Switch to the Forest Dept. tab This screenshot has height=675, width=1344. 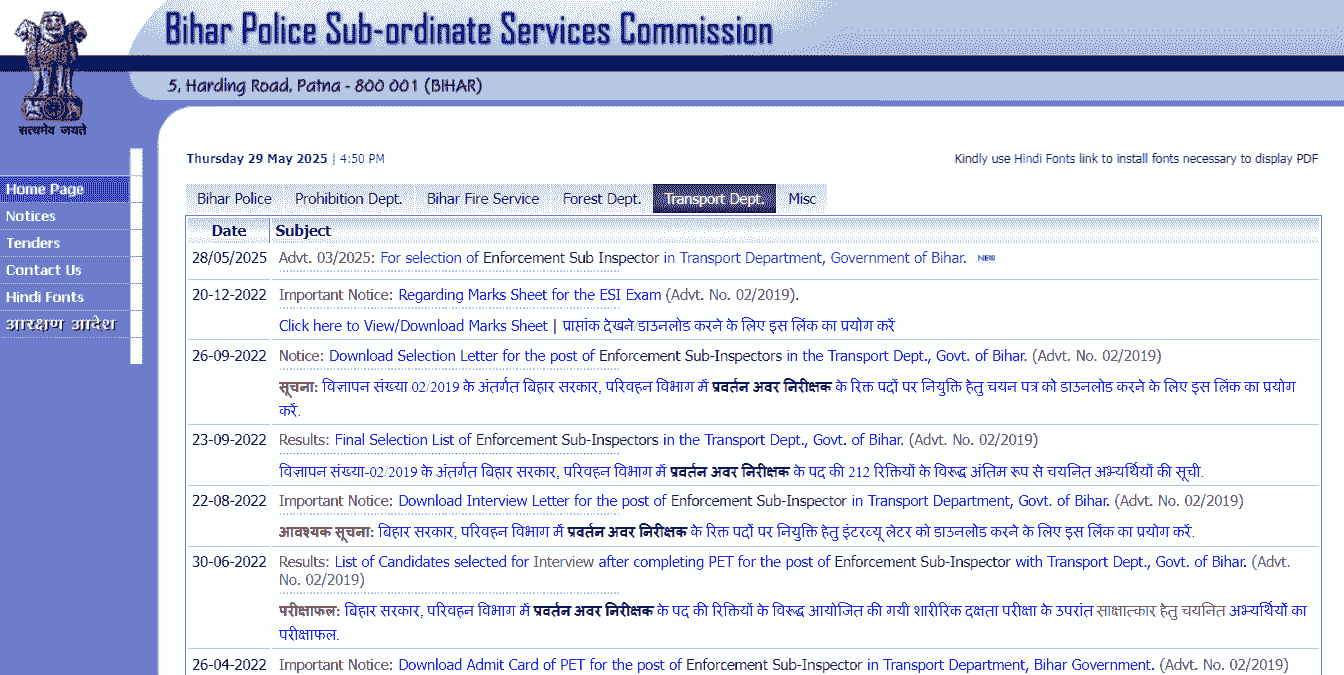click(x=602, y=199)
